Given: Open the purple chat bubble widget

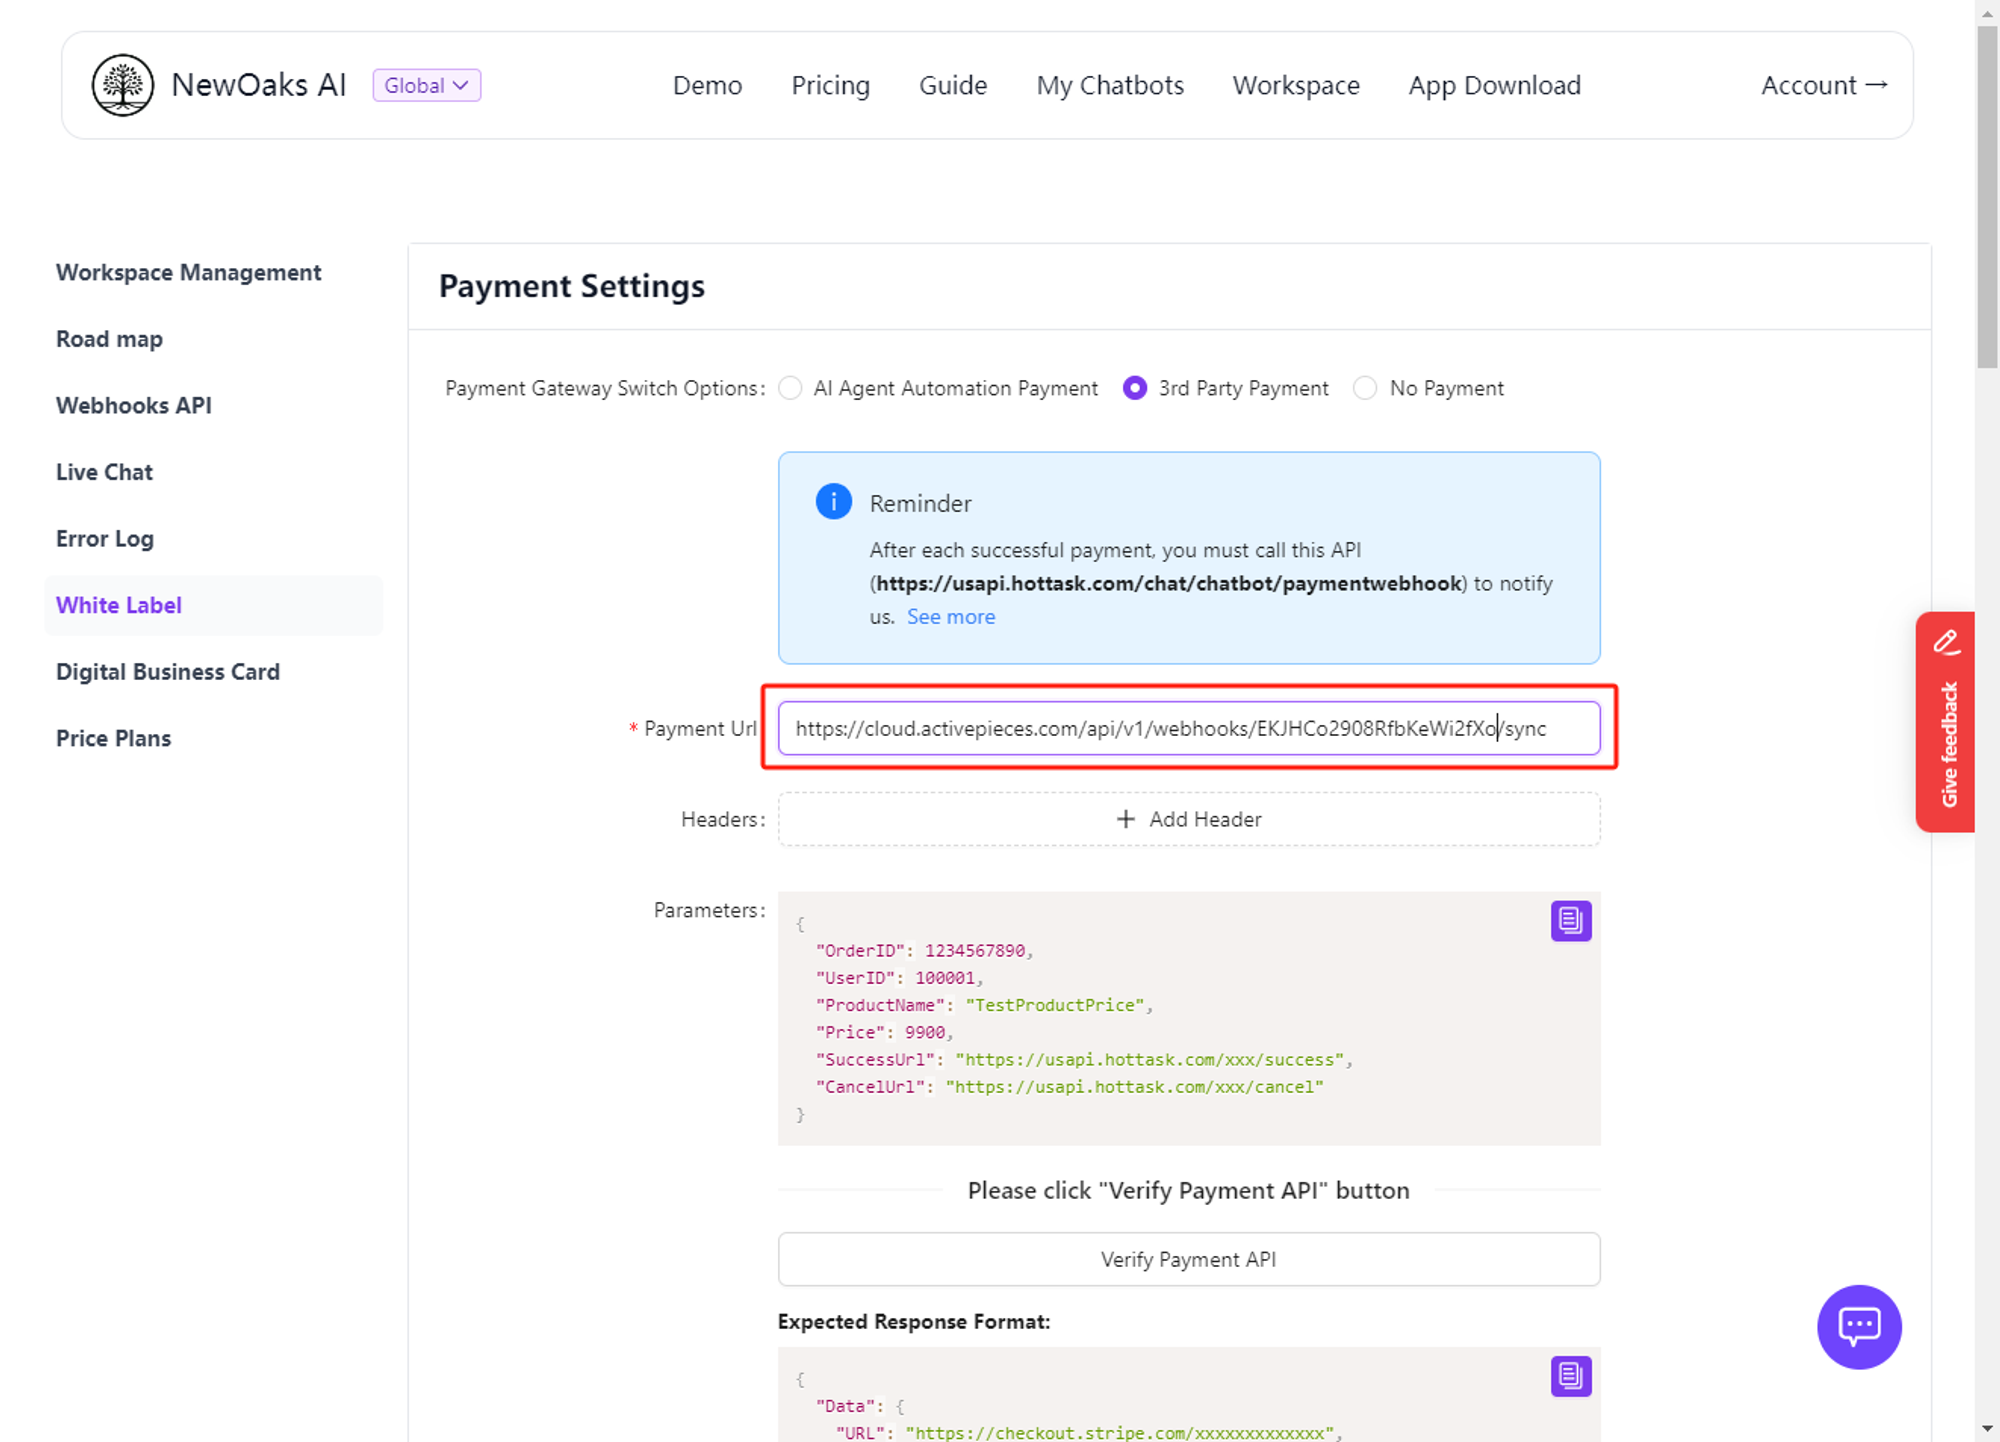Looking at the screenshot, I should (x=1858, y=1326).
